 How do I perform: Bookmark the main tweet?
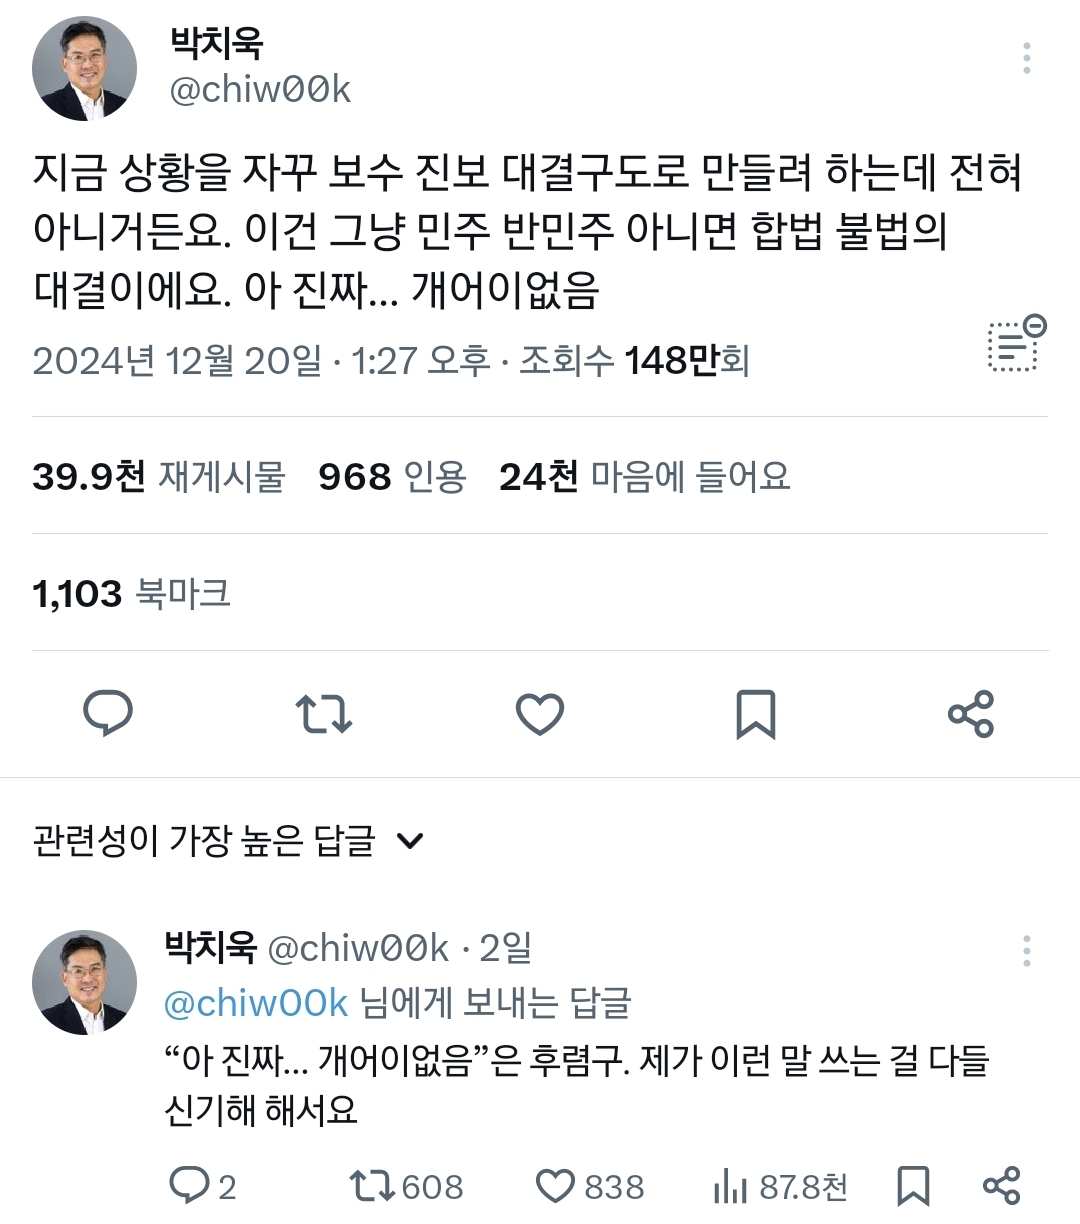coord(756,714)
